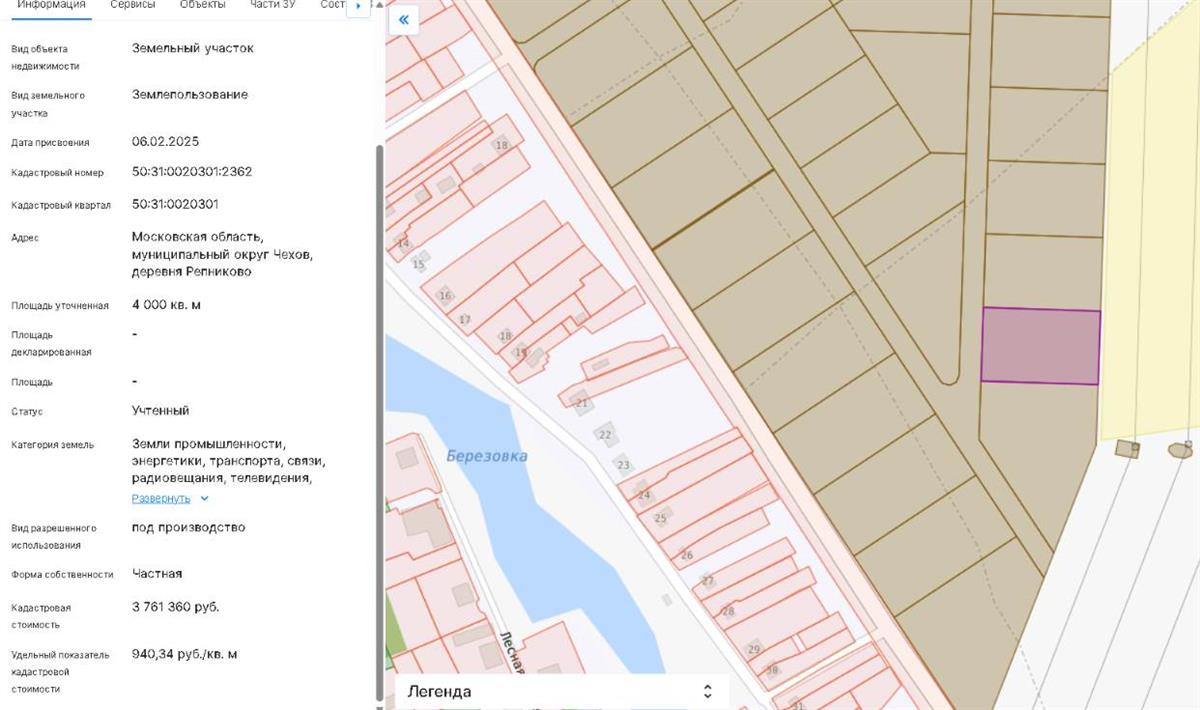Select building 16 on the map
The image size is (1200, 710).
[445, 296]
